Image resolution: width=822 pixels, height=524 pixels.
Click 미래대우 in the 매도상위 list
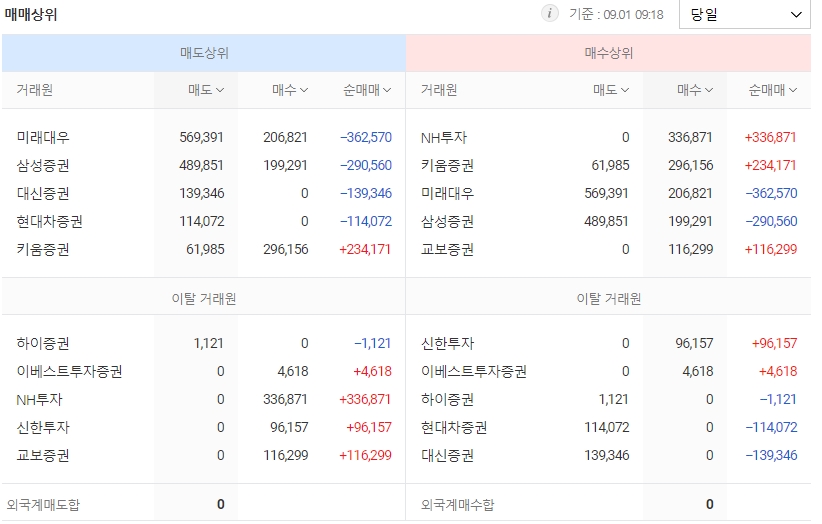point(43,137)
